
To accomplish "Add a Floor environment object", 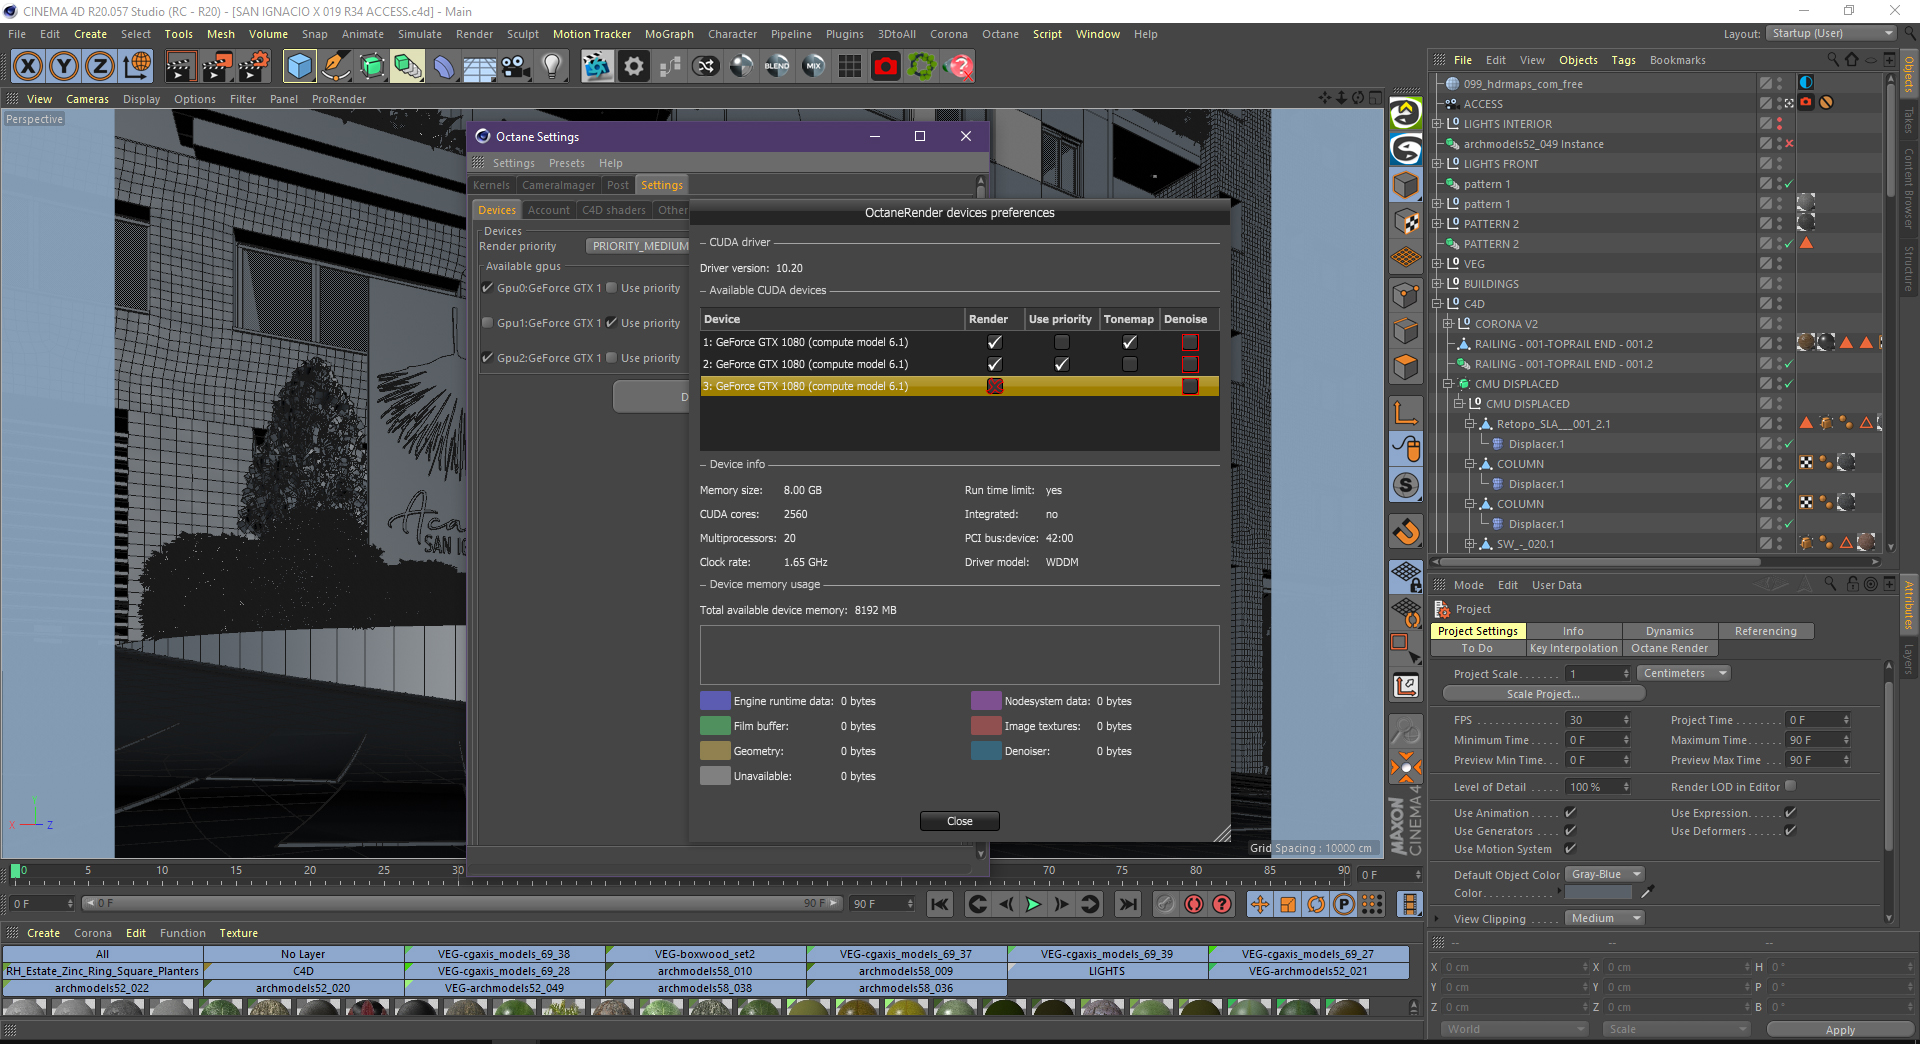I will [479, 67].
